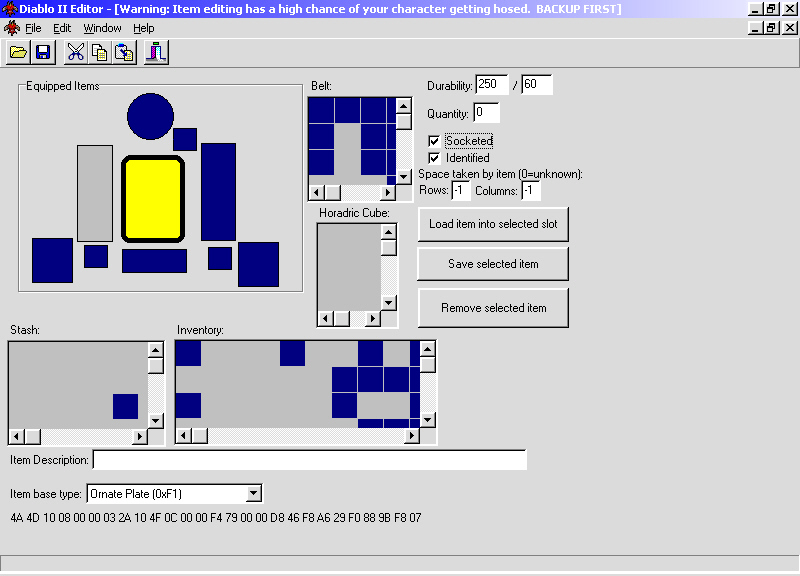This screenshot has height=576, width=800.
Task: Open the File menu
Action: pos(33,28)
